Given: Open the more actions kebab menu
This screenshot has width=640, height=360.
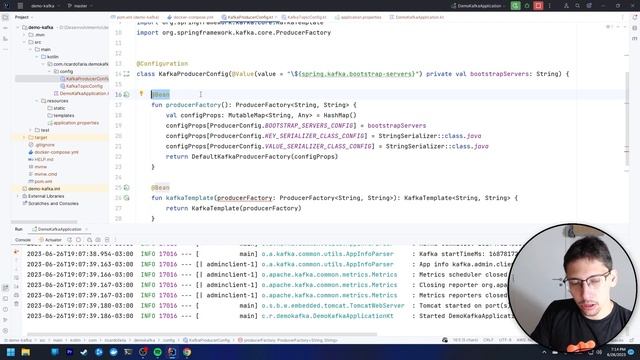Looking at the screenshot, I should pyautogui.click(x=549, y=6).
